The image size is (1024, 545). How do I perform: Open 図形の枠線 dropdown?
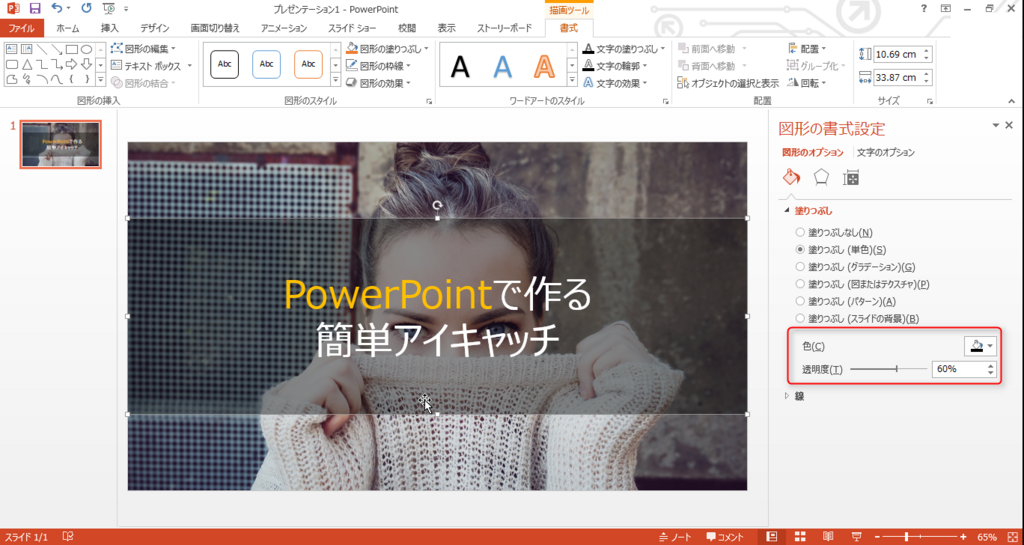pos(408,66)
